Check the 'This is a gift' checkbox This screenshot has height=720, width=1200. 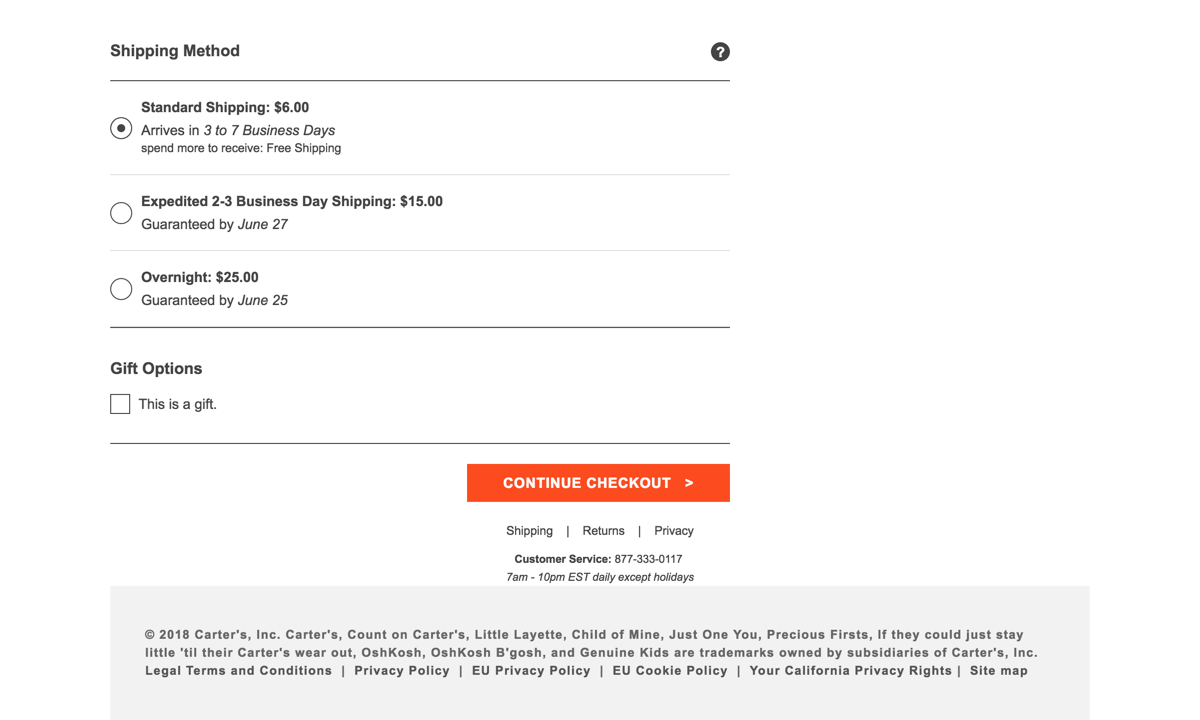coord(120,404)
